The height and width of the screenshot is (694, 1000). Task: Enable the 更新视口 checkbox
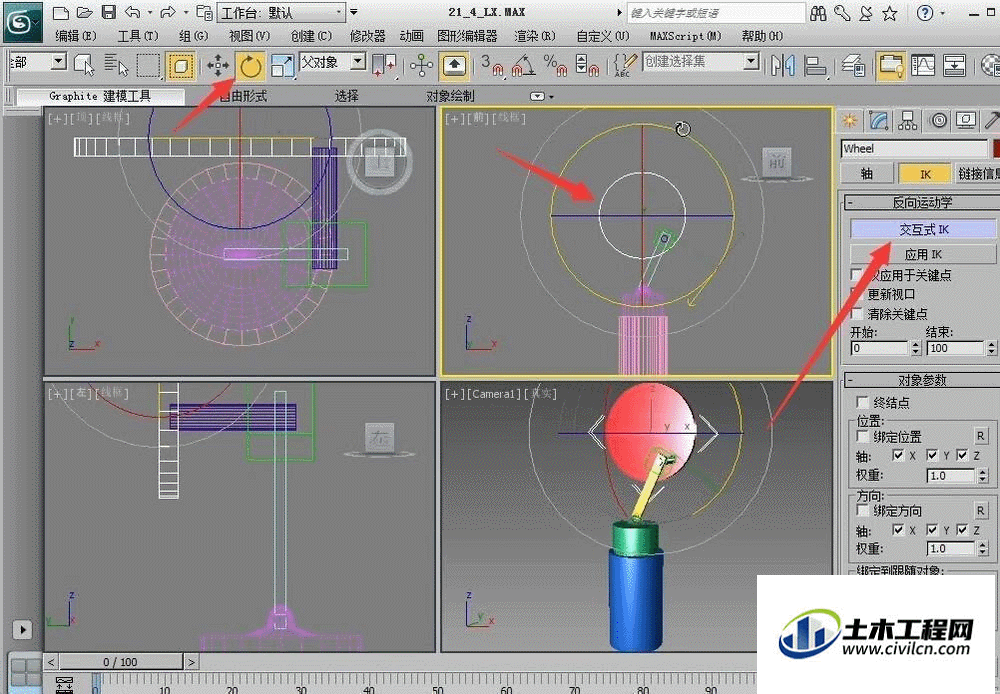[x=858, y=293]
